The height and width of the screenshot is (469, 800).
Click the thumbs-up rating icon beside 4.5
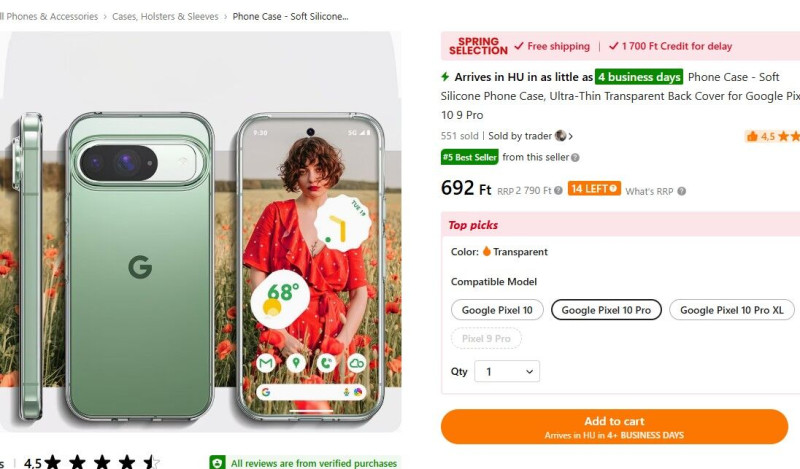[x=752, y=136]
